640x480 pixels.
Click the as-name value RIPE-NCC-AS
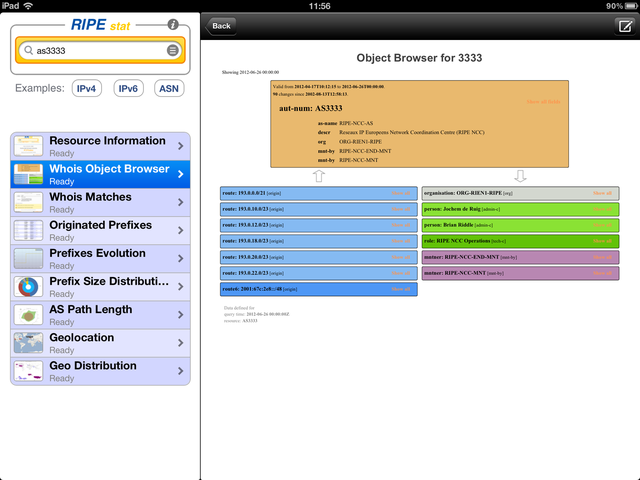(356, 123)
